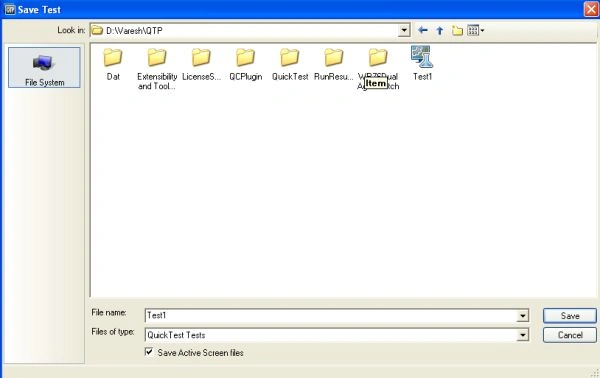Select the Dat folder
The image size is (600, 378).
pos(113,64)
